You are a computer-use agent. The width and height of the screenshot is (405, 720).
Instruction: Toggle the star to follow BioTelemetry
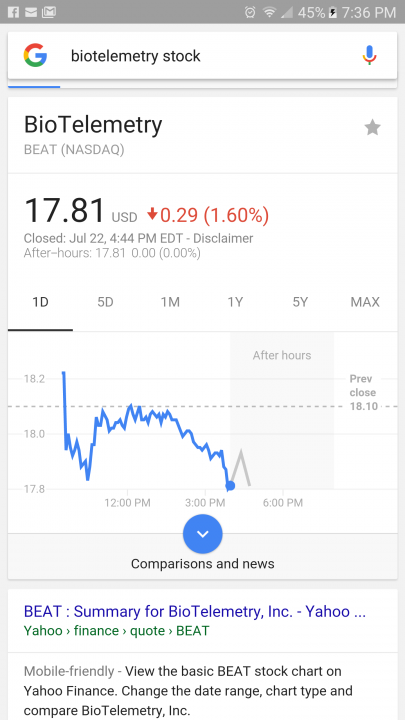coord(372,128)
